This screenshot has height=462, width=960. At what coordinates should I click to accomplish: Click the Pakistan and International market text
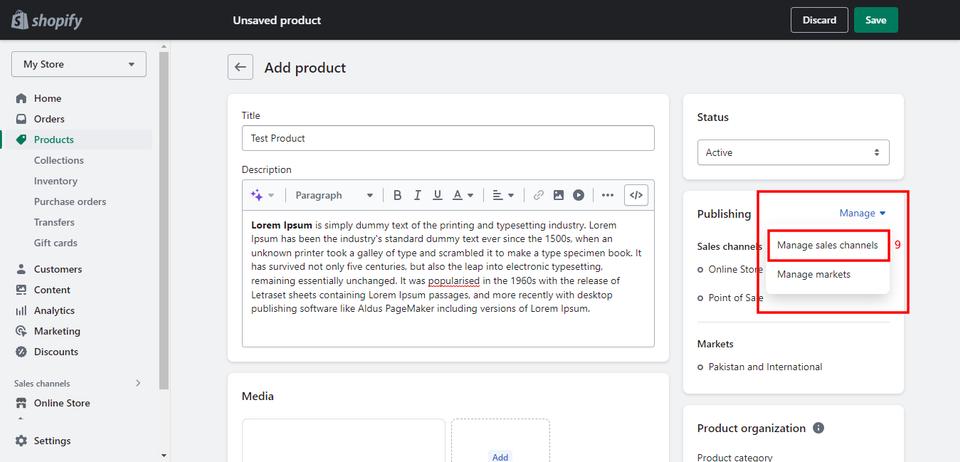(x=765, y=367)
